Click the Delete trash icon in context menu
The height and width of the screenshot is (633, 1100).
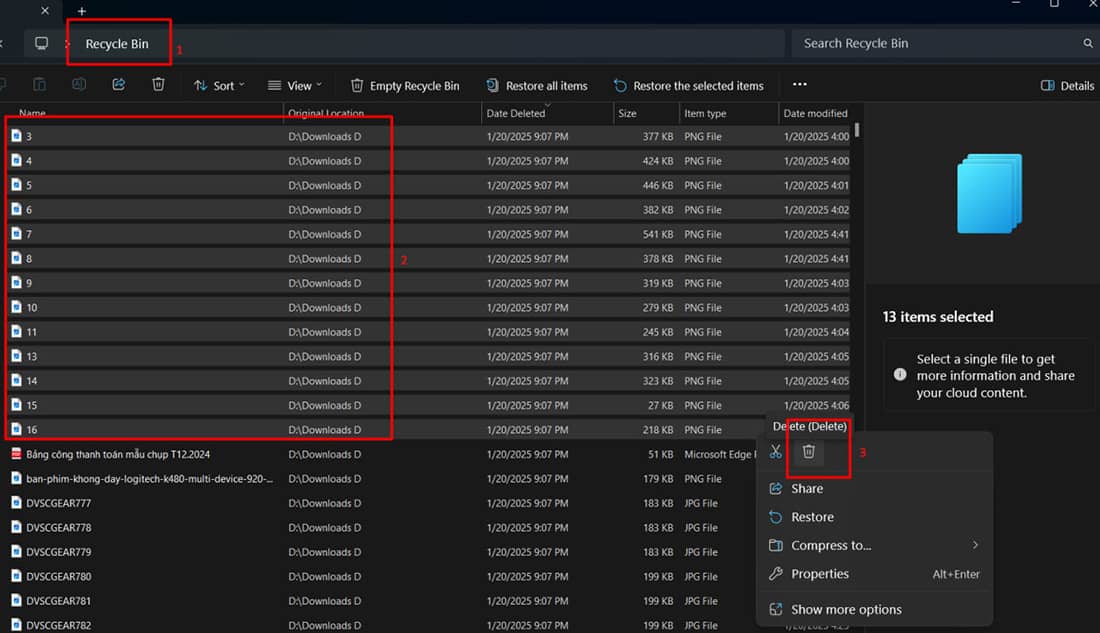(809, 452)
